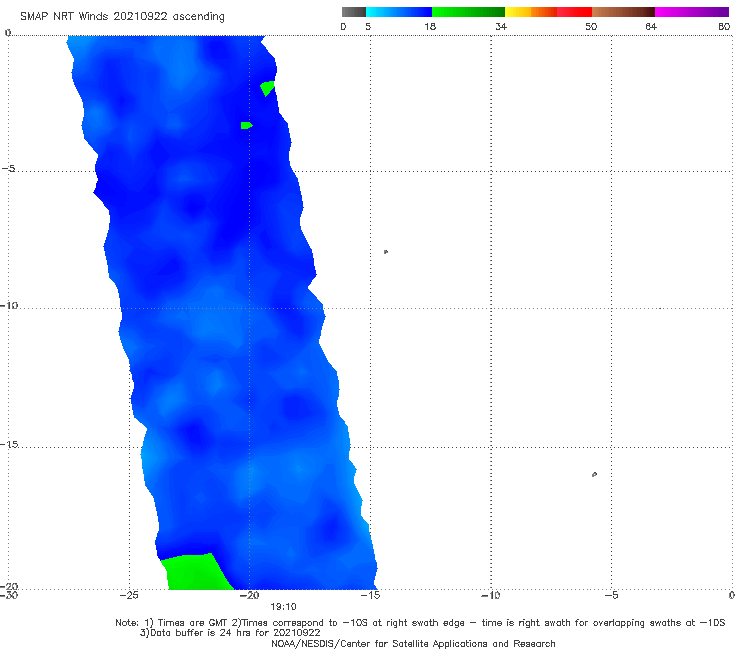
Task: Click the longitude axis label '-20'
Action: pos(250,595)
